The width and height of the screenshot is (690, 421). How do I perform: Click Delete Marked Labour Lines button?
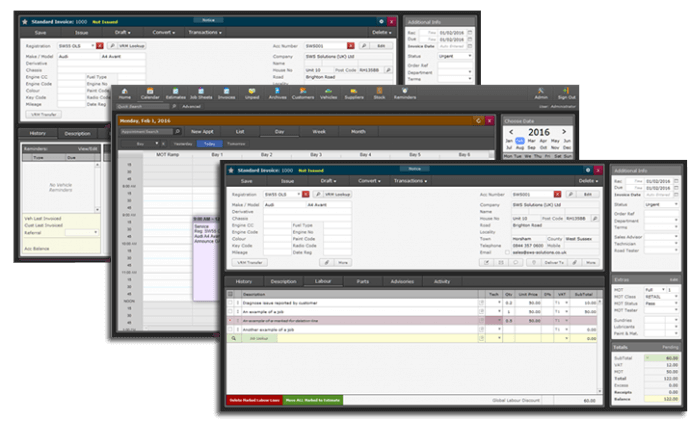click(x=254, y=400)
